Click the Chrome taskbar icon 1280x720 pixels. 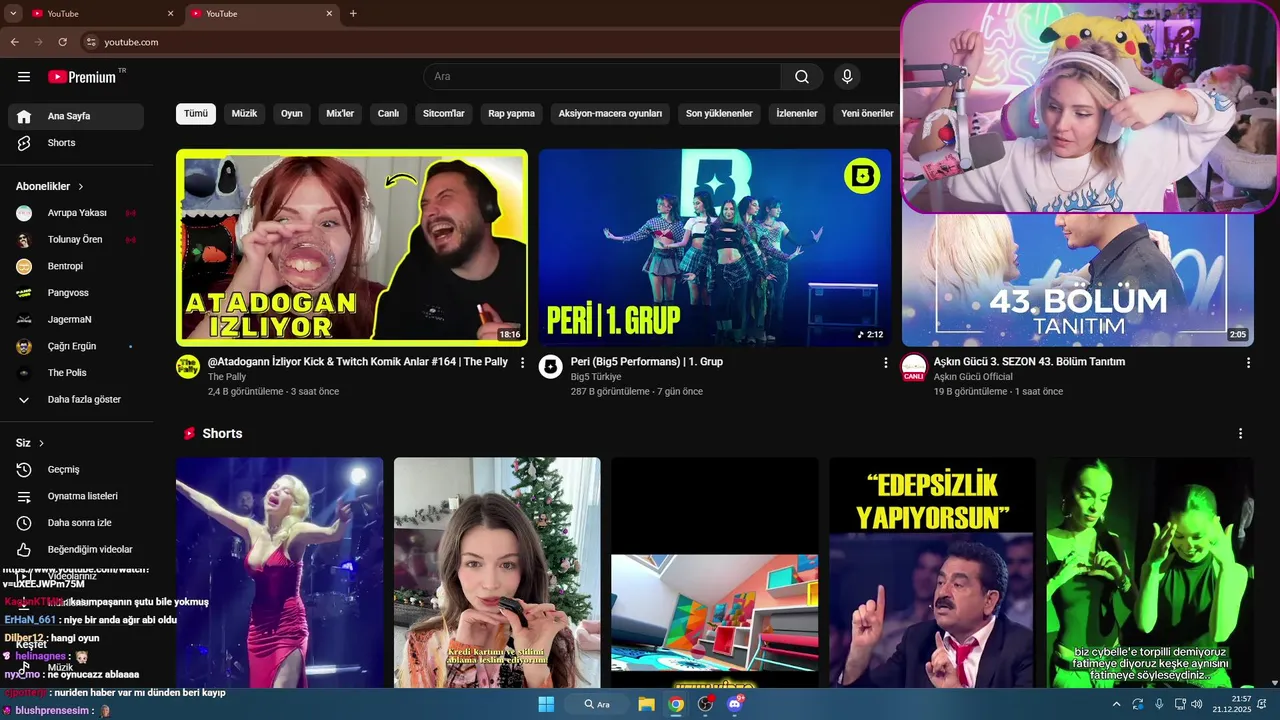677,704
